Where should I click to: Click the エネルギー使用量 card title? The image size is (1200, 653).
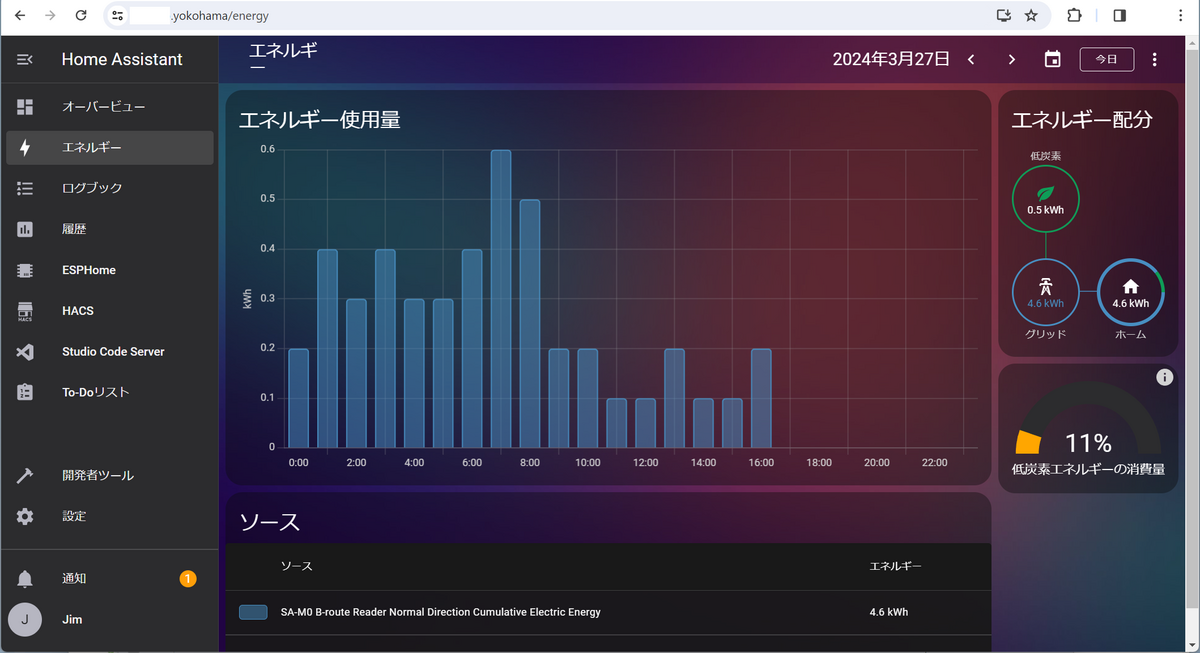[x=320, y=120]
